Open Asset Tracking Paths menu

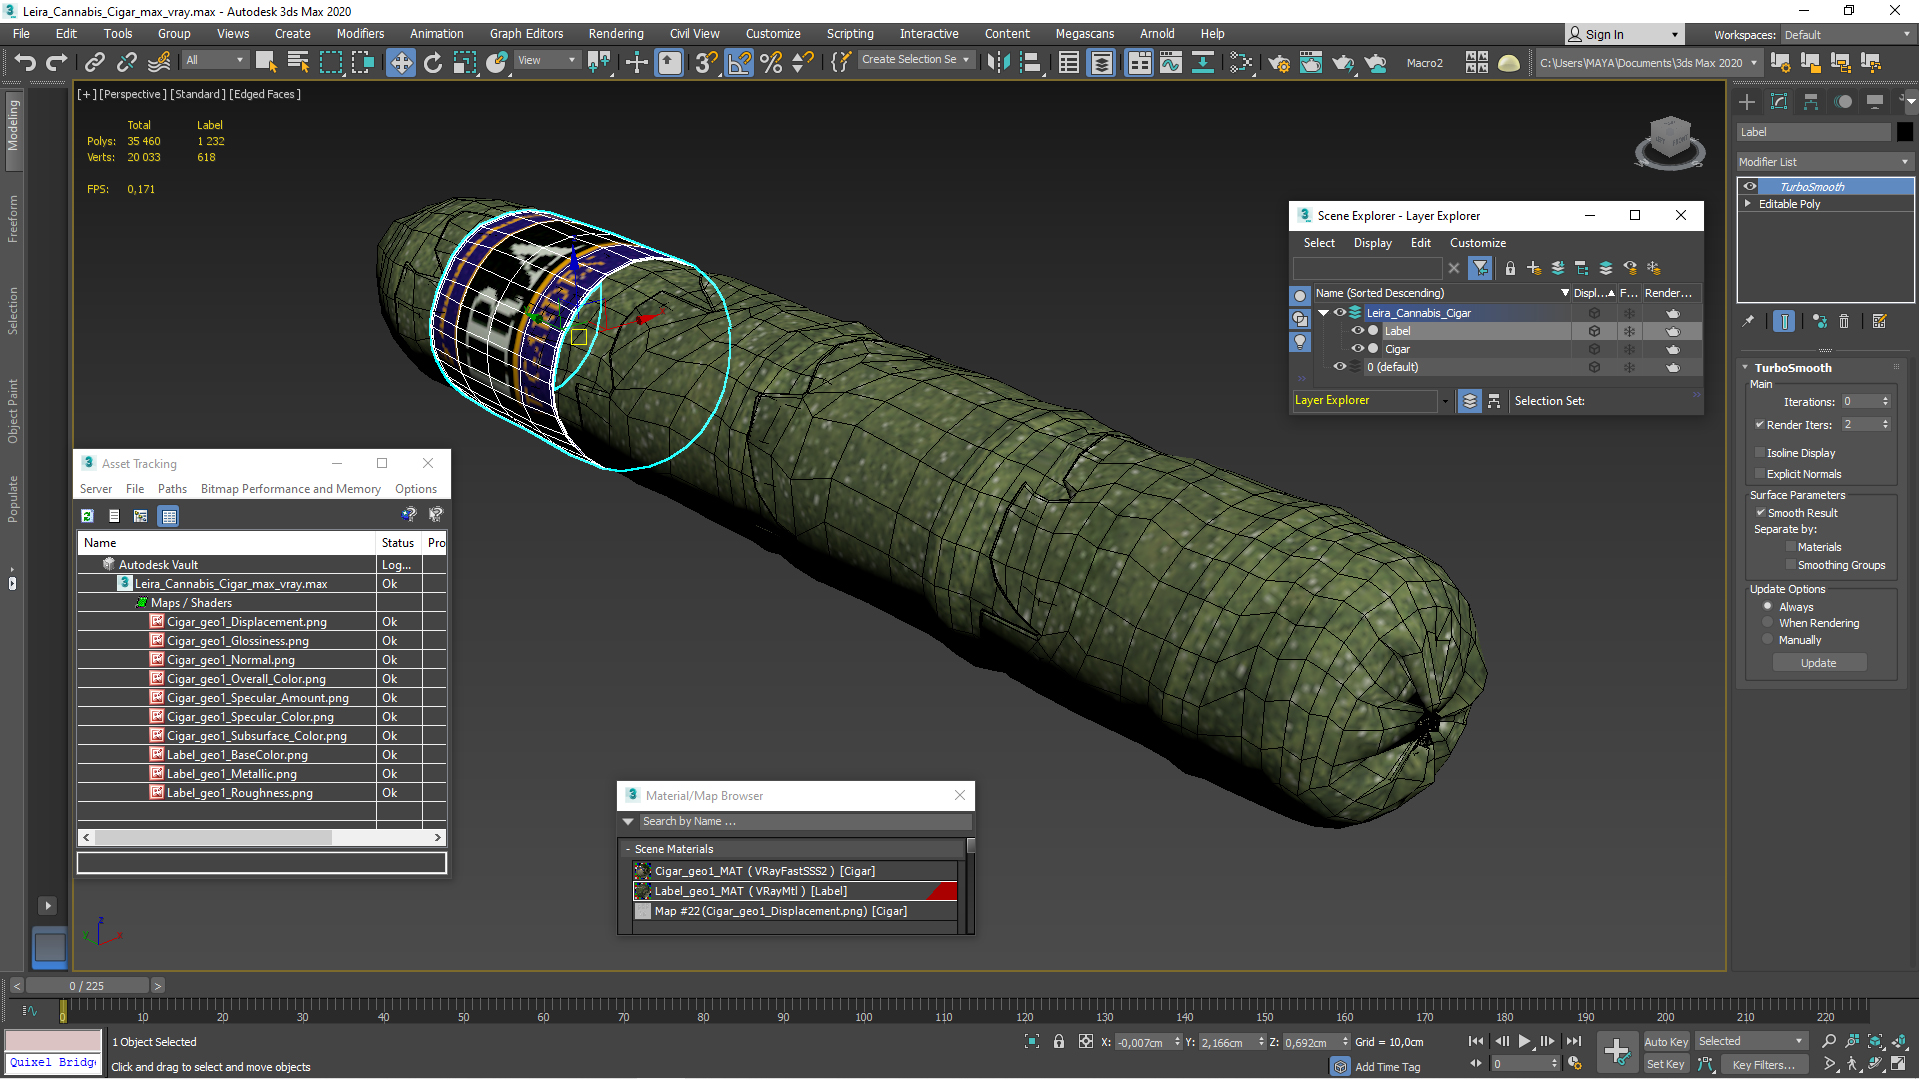coord(172,489)
